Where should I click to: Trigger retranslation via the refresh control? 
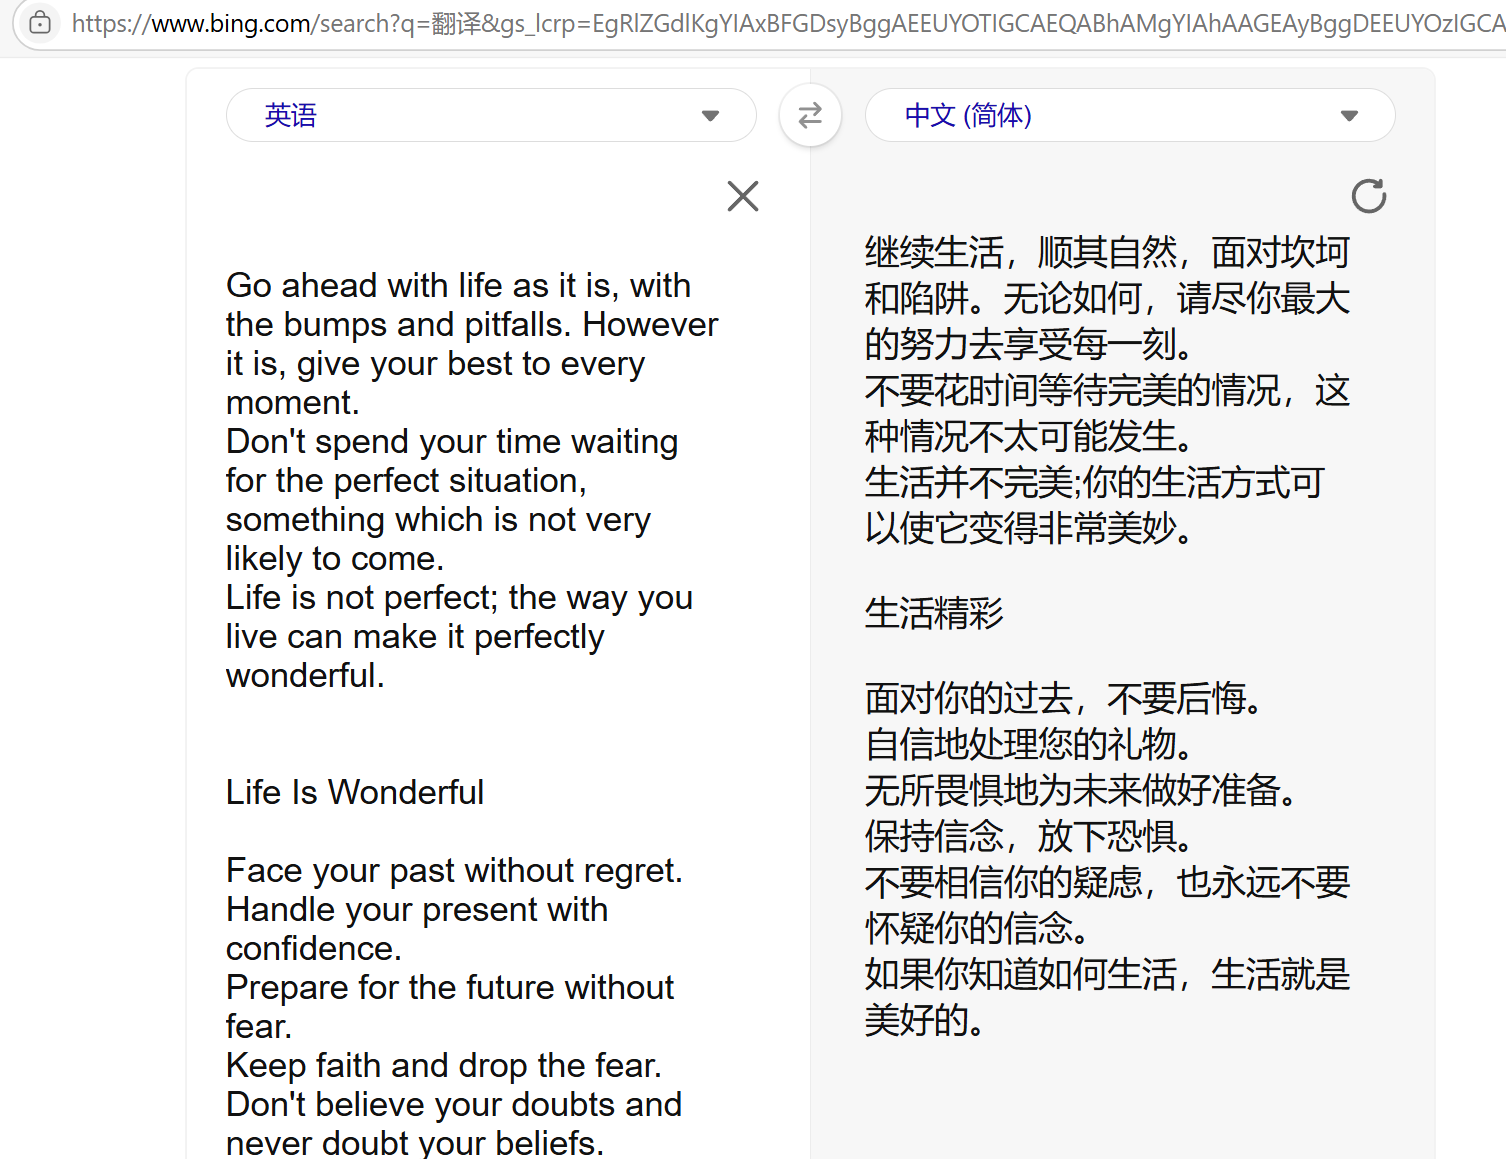tap(1368, 196)
